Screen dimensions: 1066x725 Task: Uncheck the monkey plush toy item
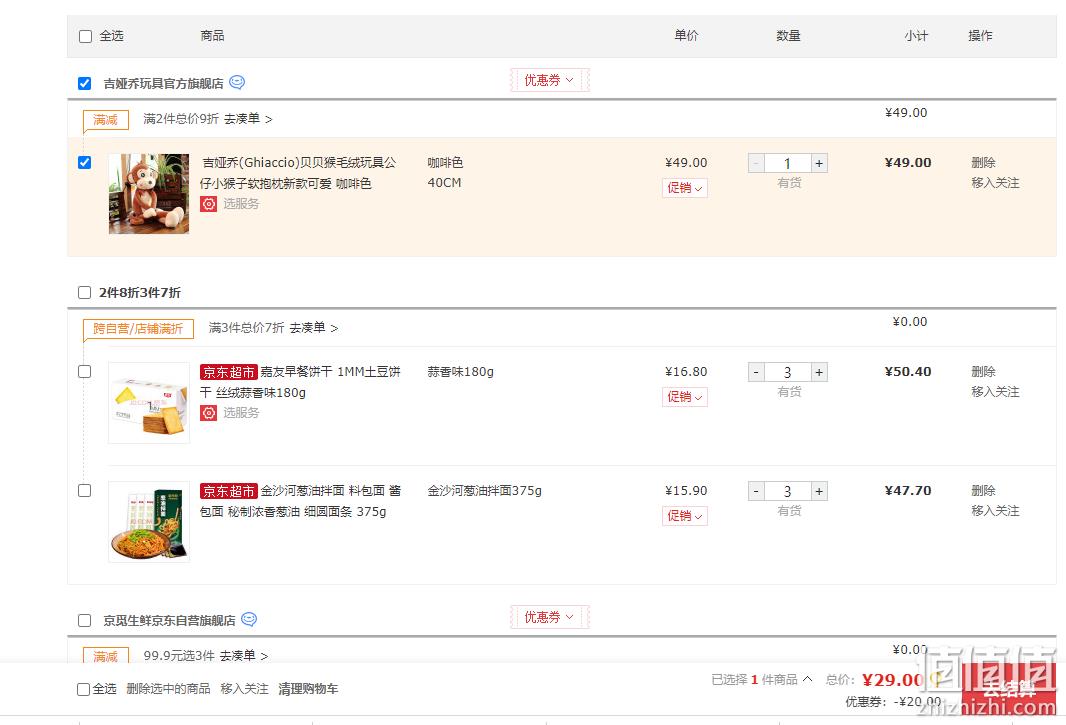84,162
